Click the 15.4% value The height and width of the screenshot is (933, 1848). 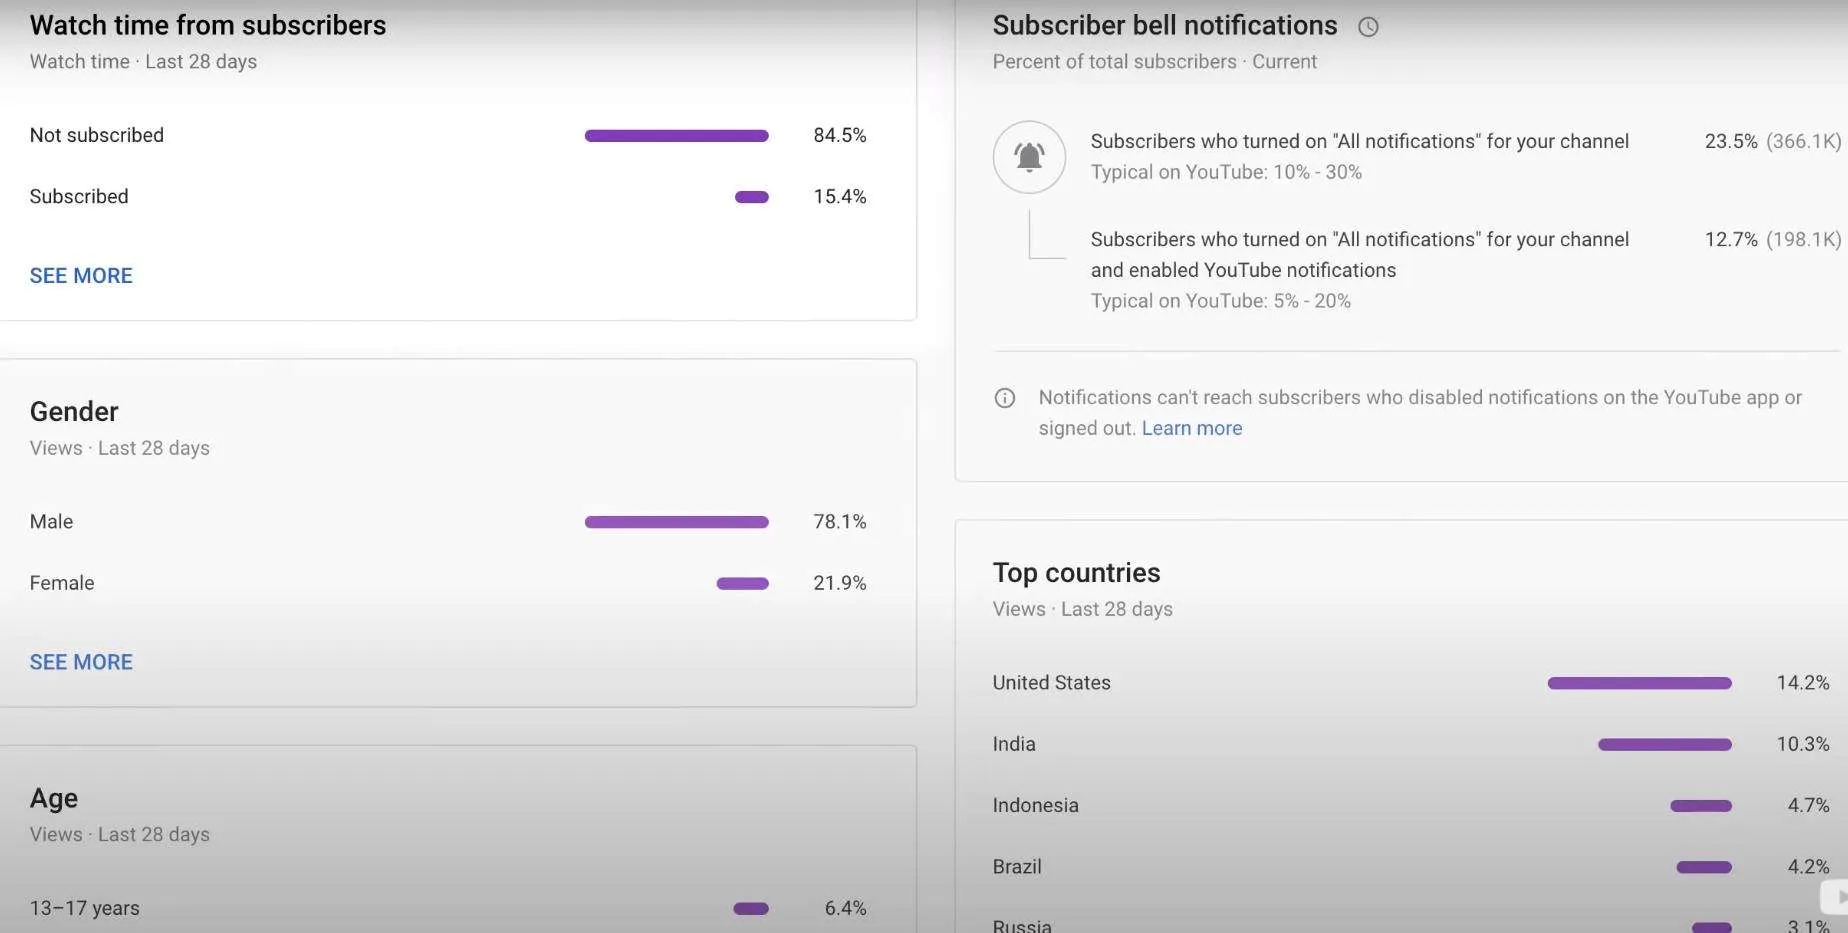(x=840, y=196)
